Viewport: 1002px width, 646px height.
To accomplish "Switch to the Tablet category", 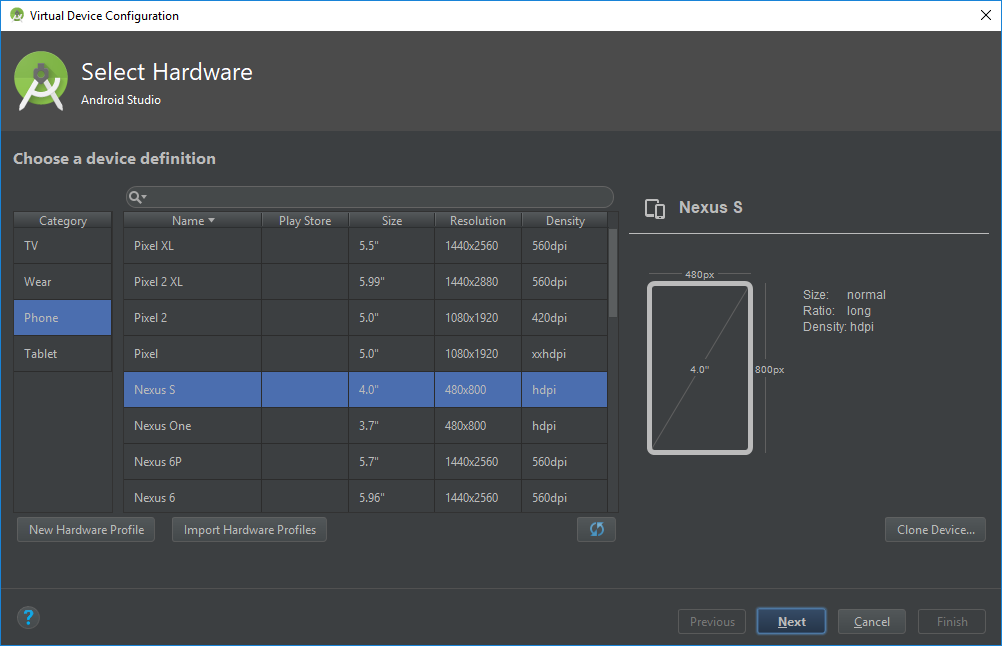I will [62, 354].
